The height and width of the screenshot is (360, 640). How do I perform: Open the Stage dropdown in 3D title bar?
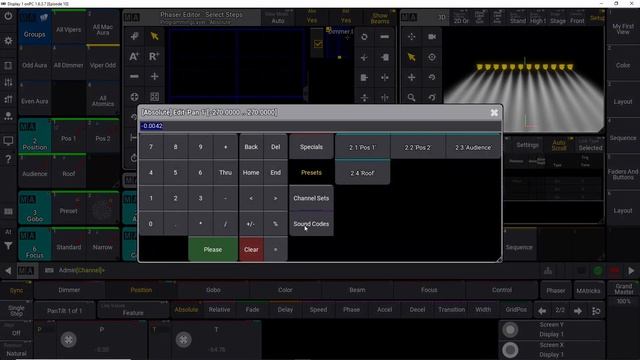point(558,18)
